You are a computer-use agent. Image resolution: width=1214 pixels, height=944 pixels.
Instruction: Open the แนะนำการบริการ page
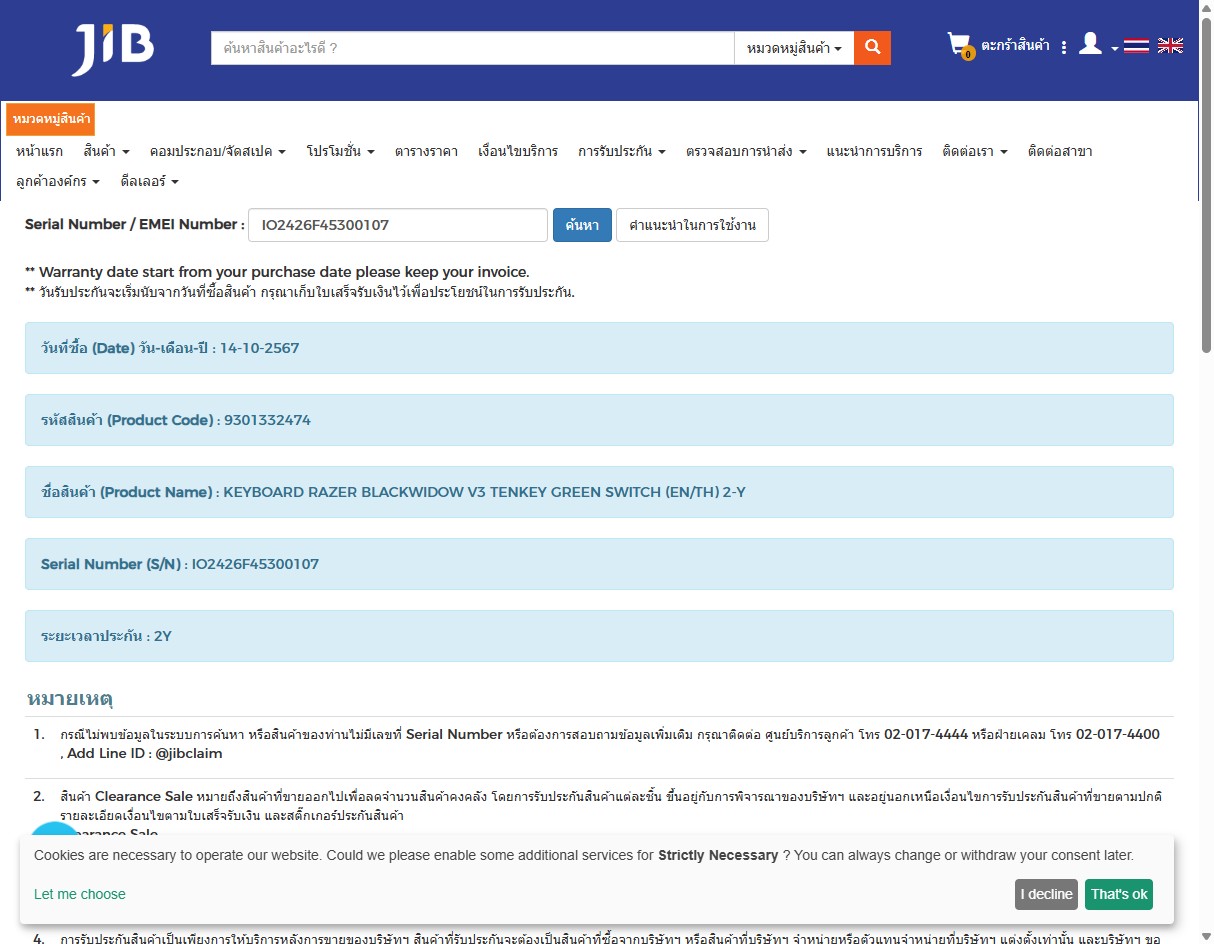point(874,151)
